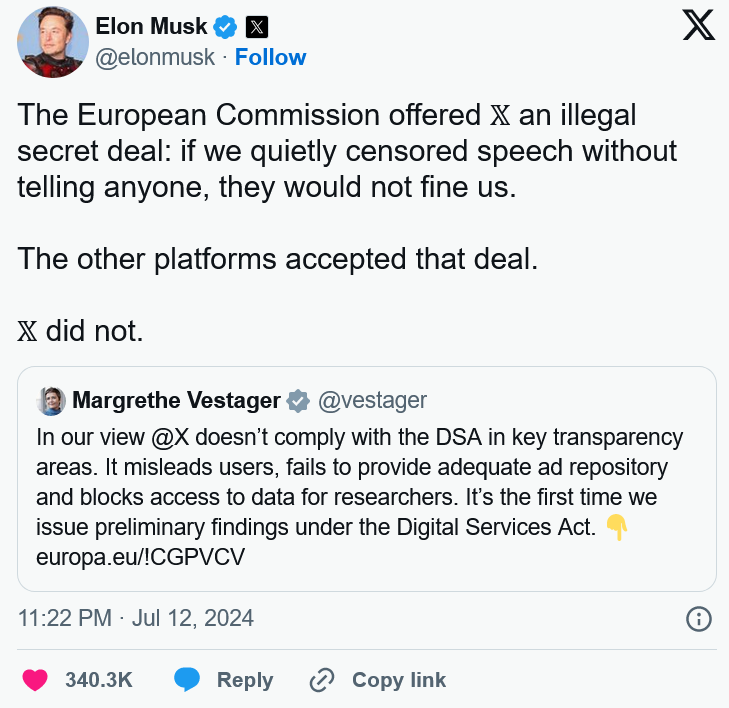Click the X logo in top right corner

click(698, 26)
